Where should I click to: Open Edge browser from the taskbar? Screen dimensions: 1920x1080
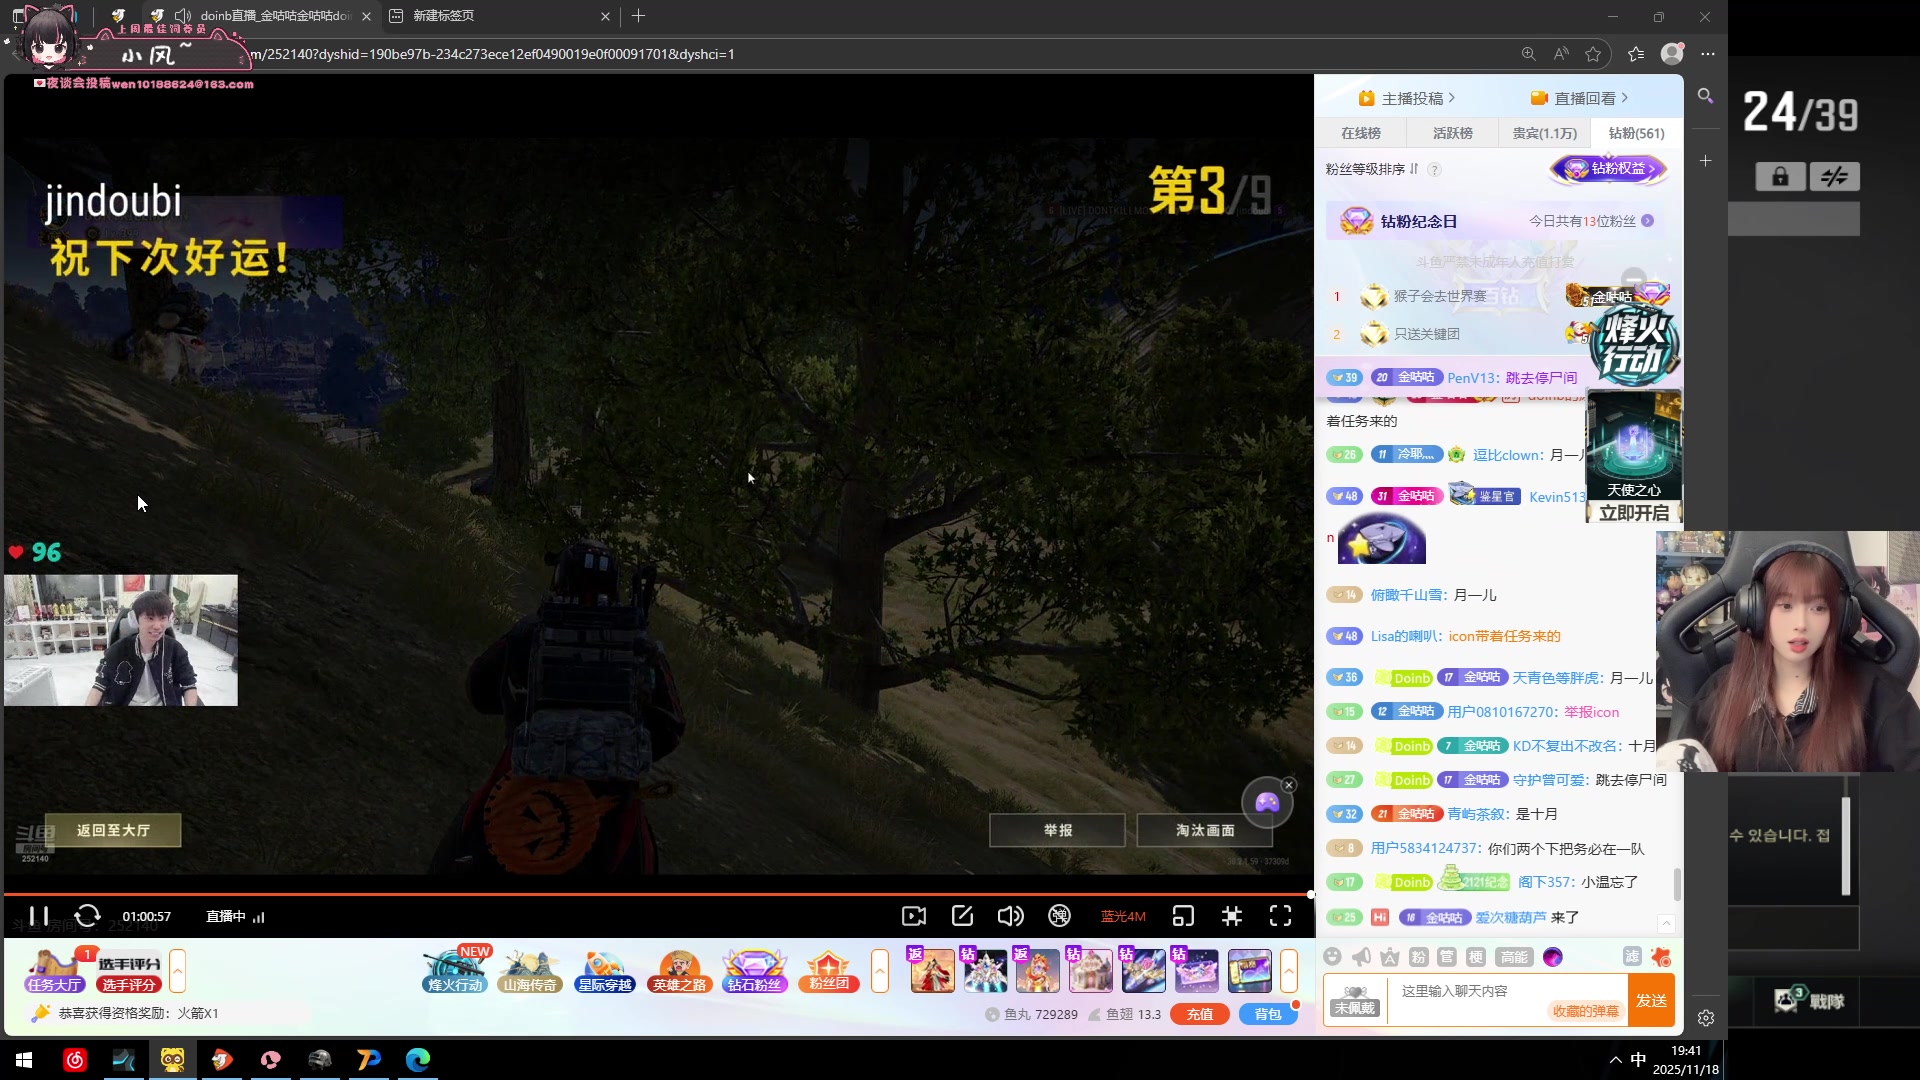point(418,1059)
